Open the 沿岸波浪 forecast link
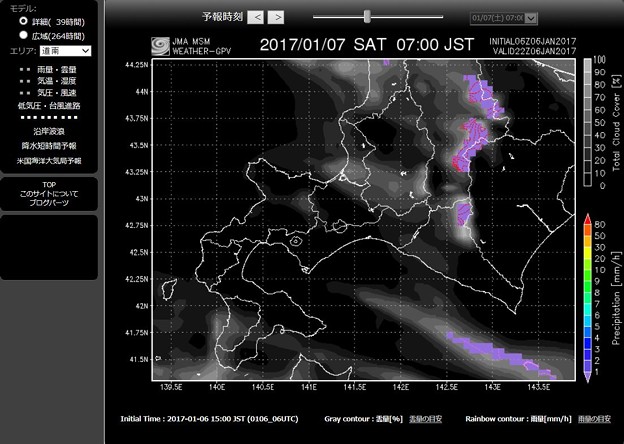The height and width of the screenshot is (444, 624). (48, 131)
